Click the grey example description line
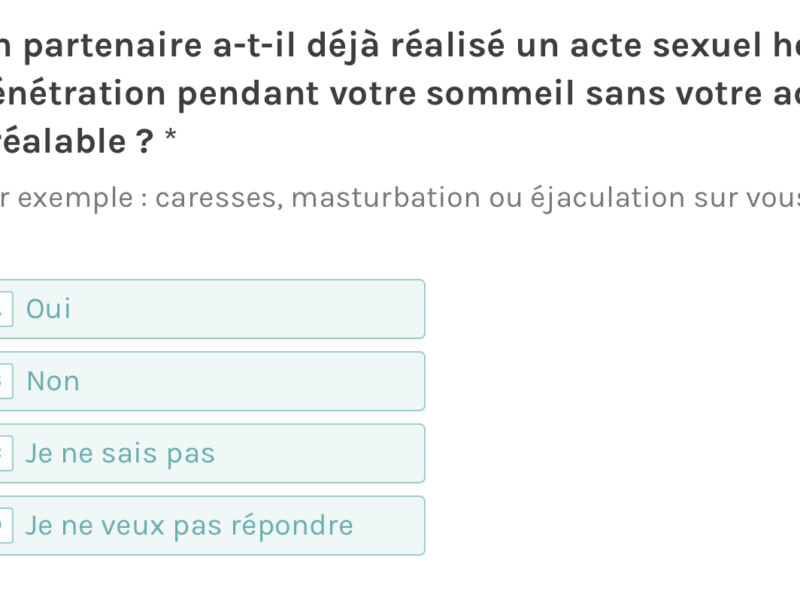Image resolution: width=800 pixels, height=600 pixels. coord(400,198)
